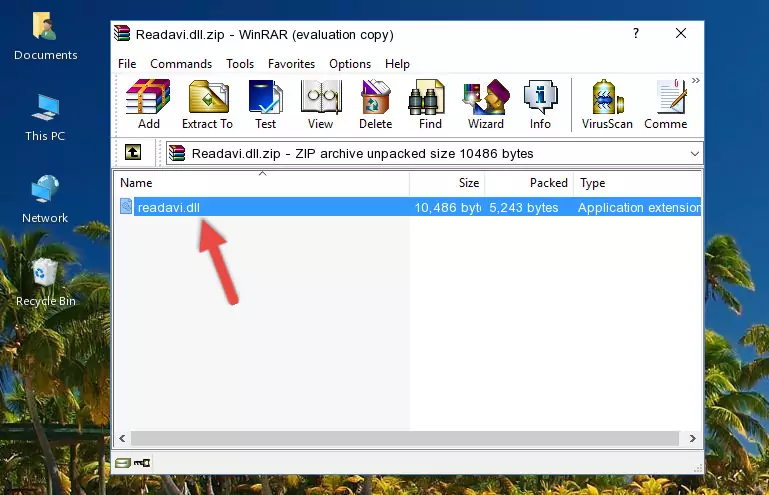Click the horizontal scrollbar right arrow
The image size is (769, 495).
692,438
